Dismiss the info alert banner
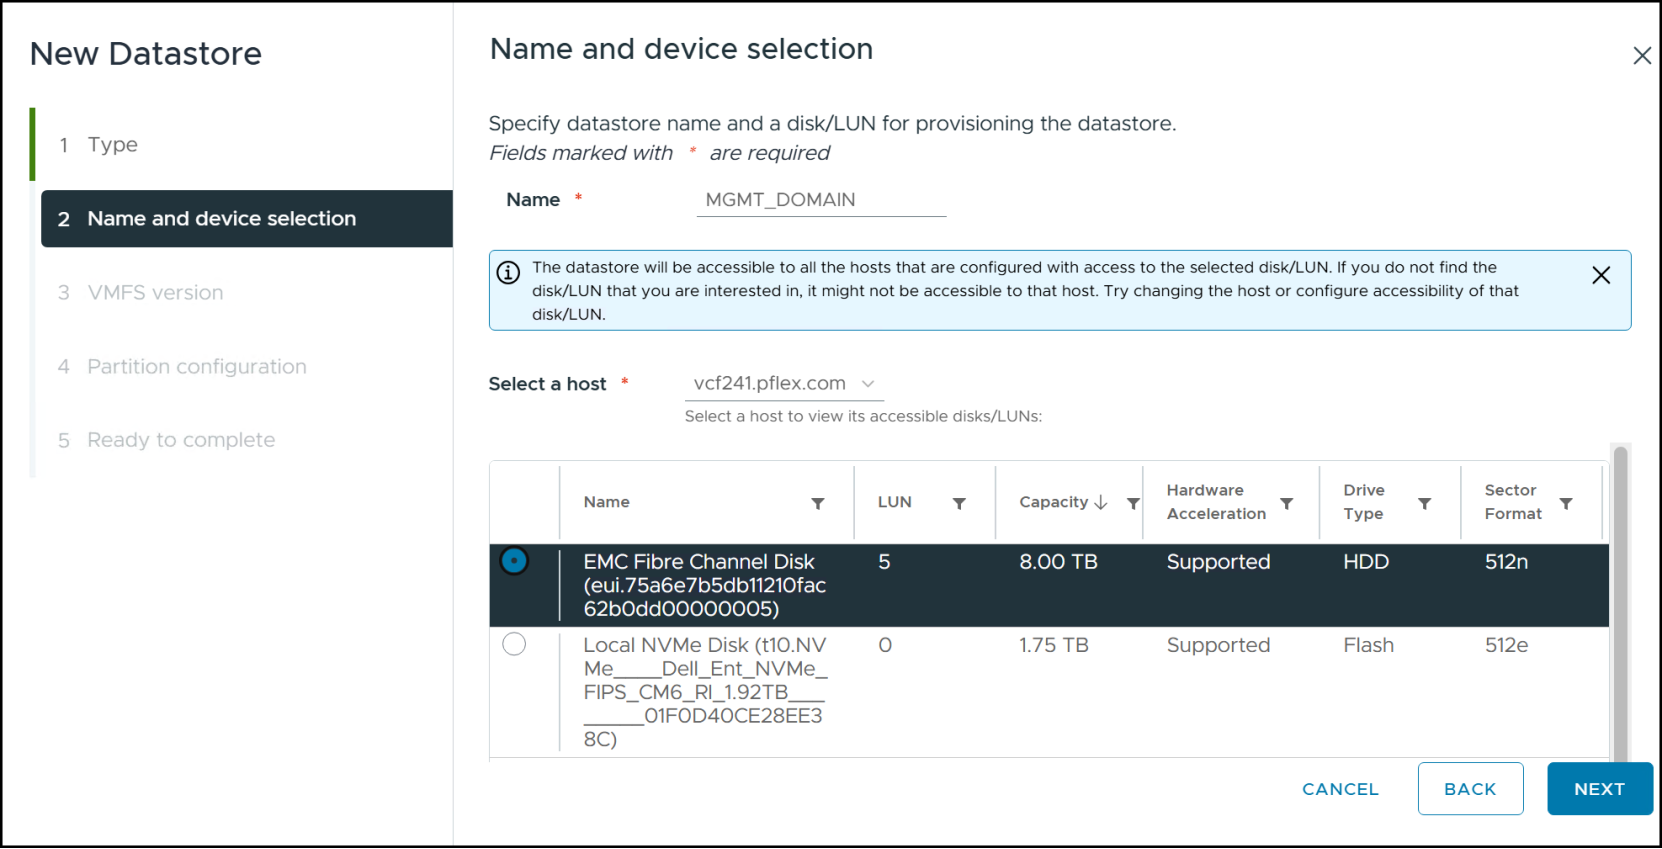Viewport: 1662px width, 849px height. (1601, 275)
